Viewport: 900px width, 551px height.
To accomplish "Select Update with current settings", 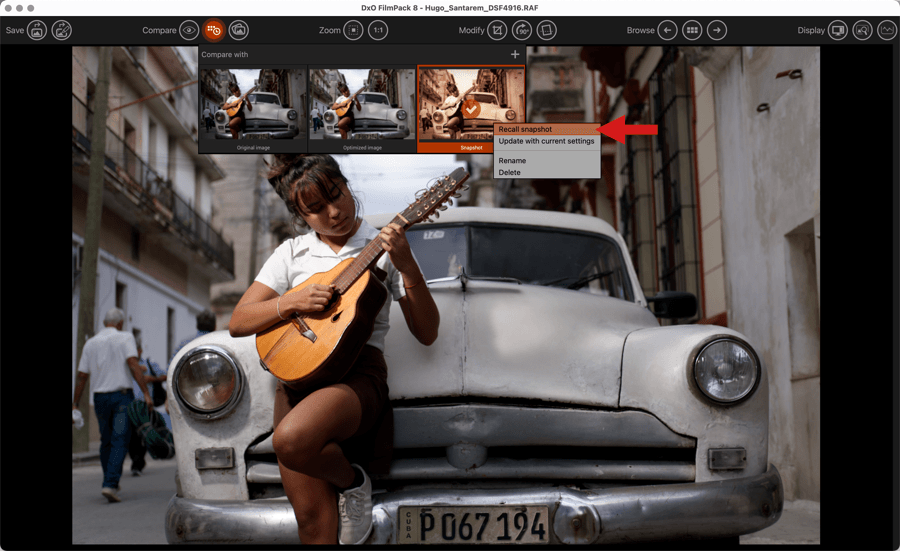I will (x=546, y=141).
